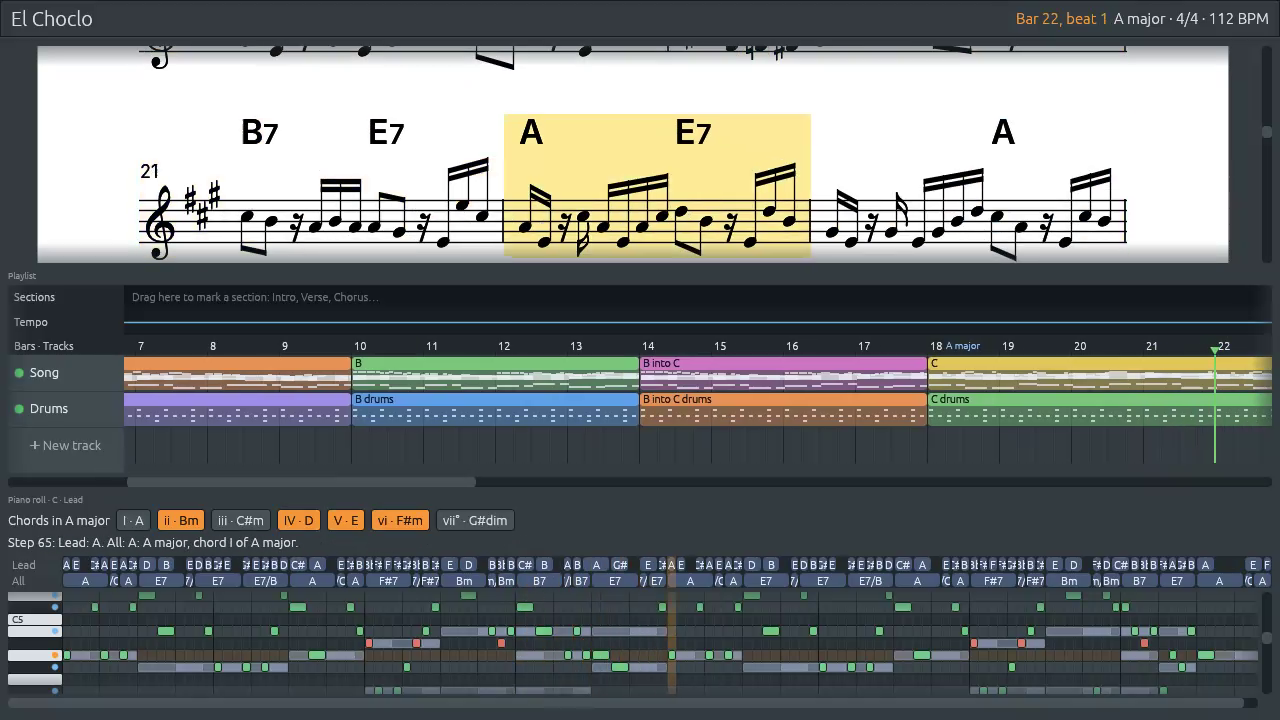The width and height of the screenshot is (1280, 720).
Task: Click the E7 chord symbol in highlighted bar
Action: 693,132
